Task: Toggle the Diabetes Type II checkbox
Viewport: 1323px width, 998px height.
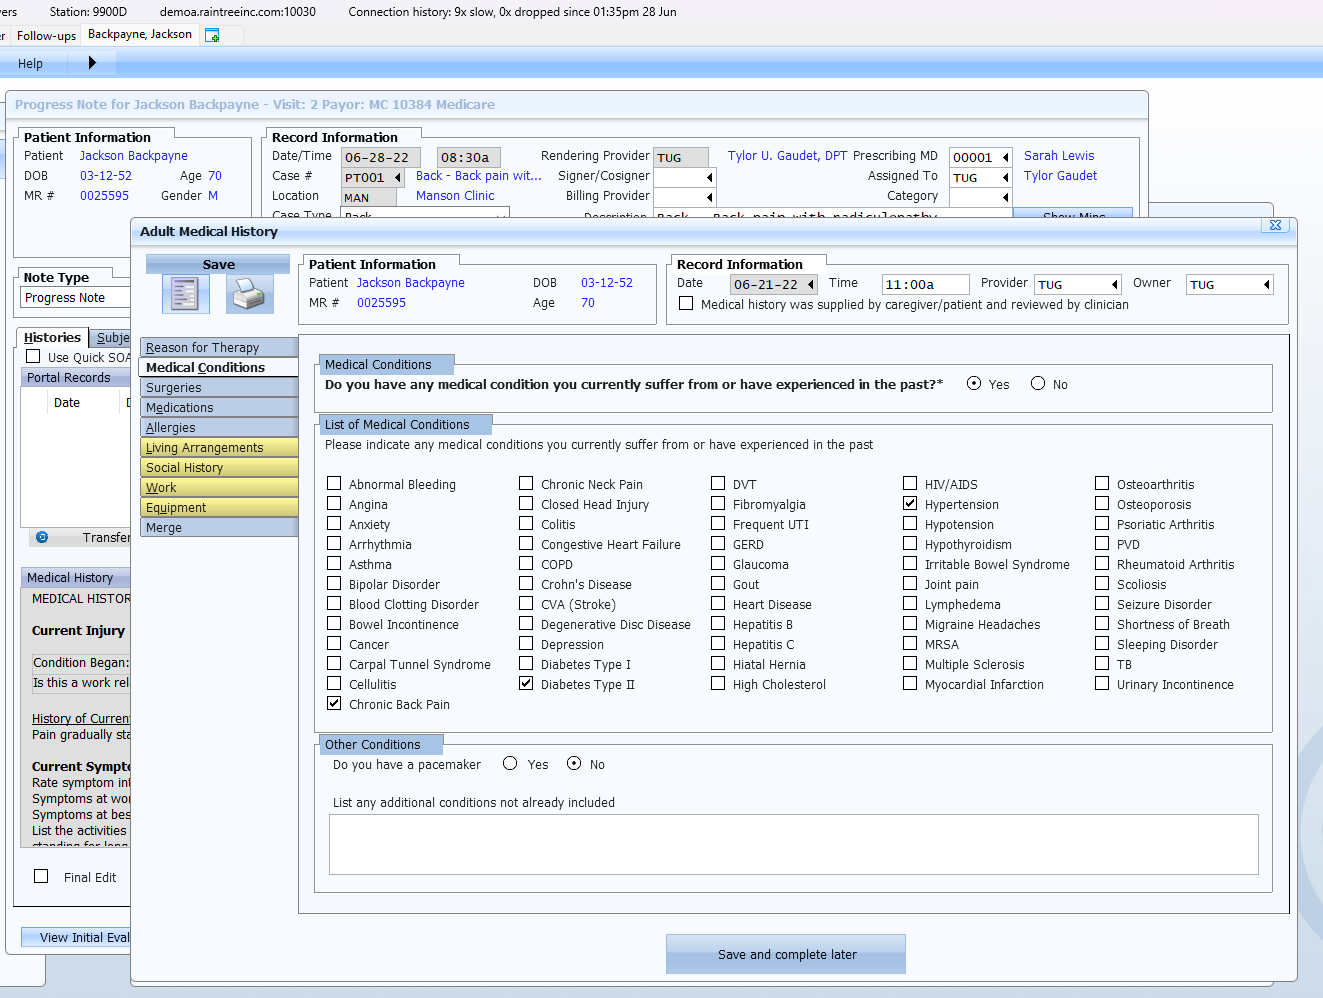Action: 526,683
